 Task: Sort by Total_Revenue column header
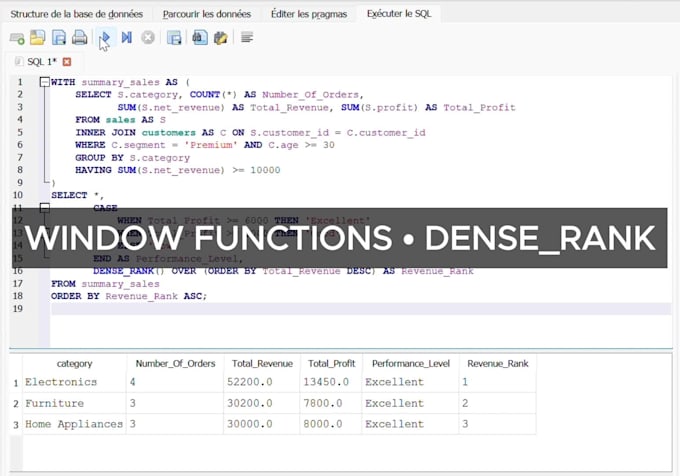point(262,364)
